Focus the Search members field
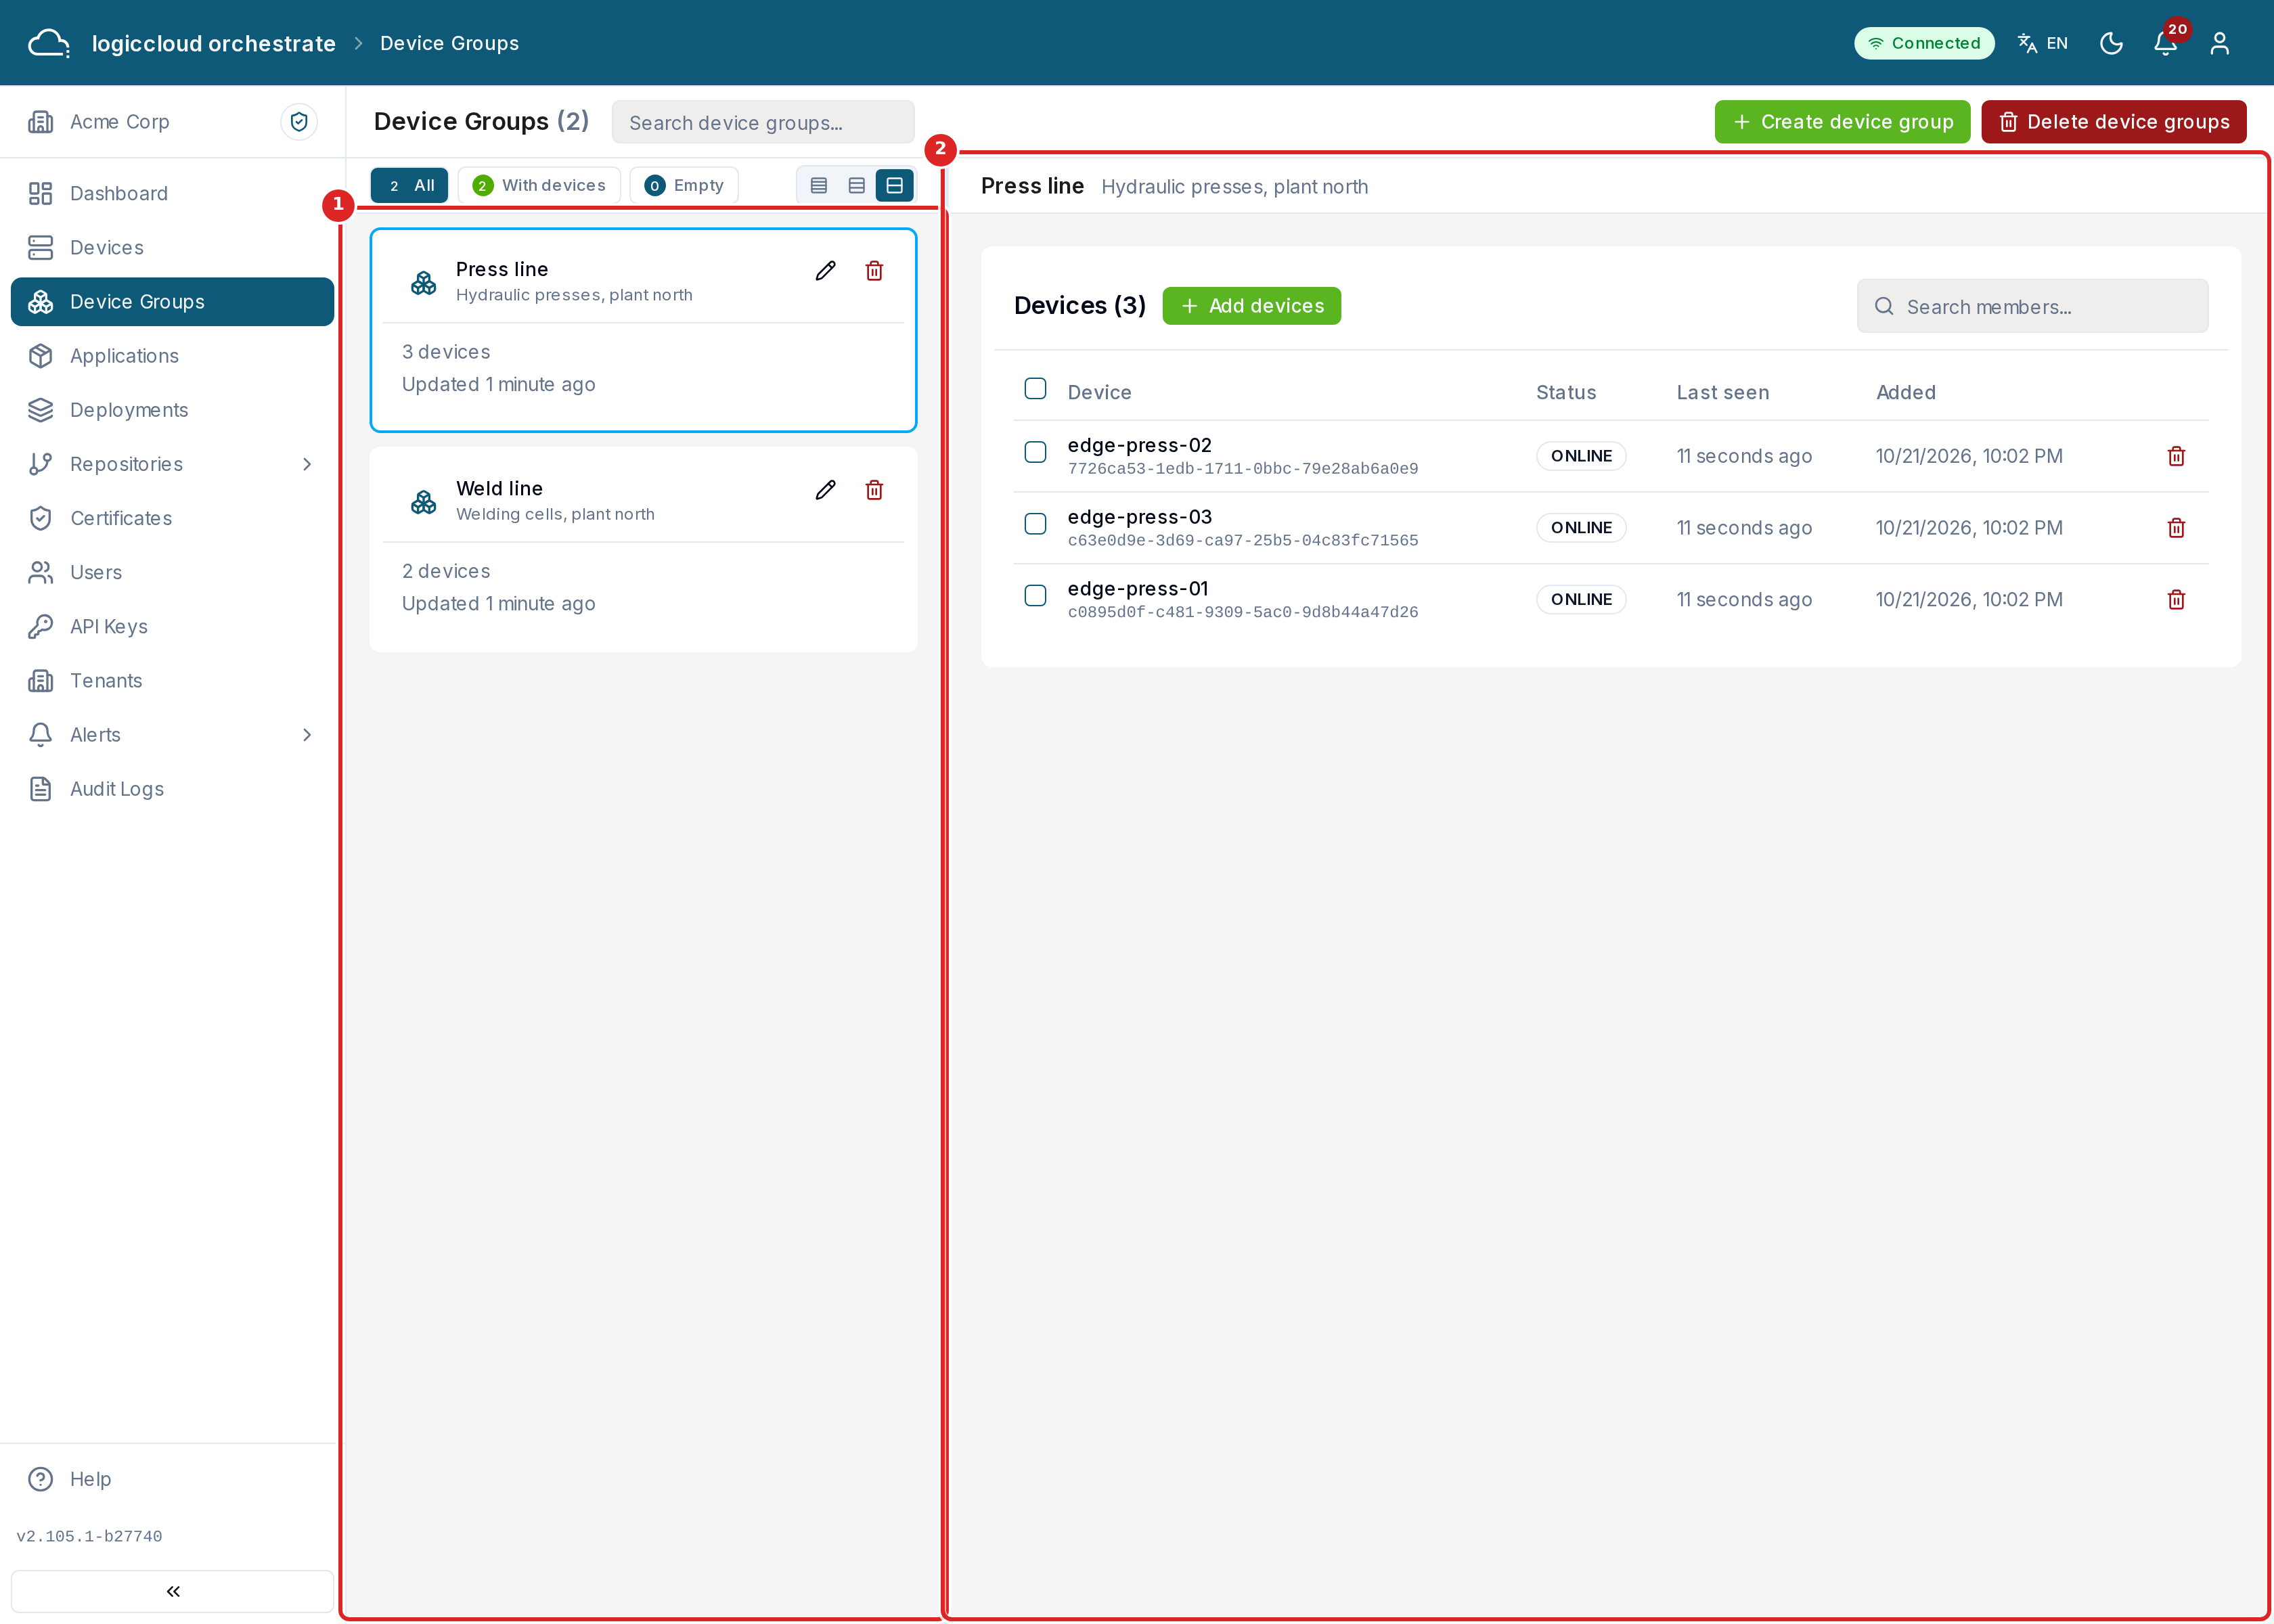The image size is (2274, 1624). click(x=2032, y=307)
